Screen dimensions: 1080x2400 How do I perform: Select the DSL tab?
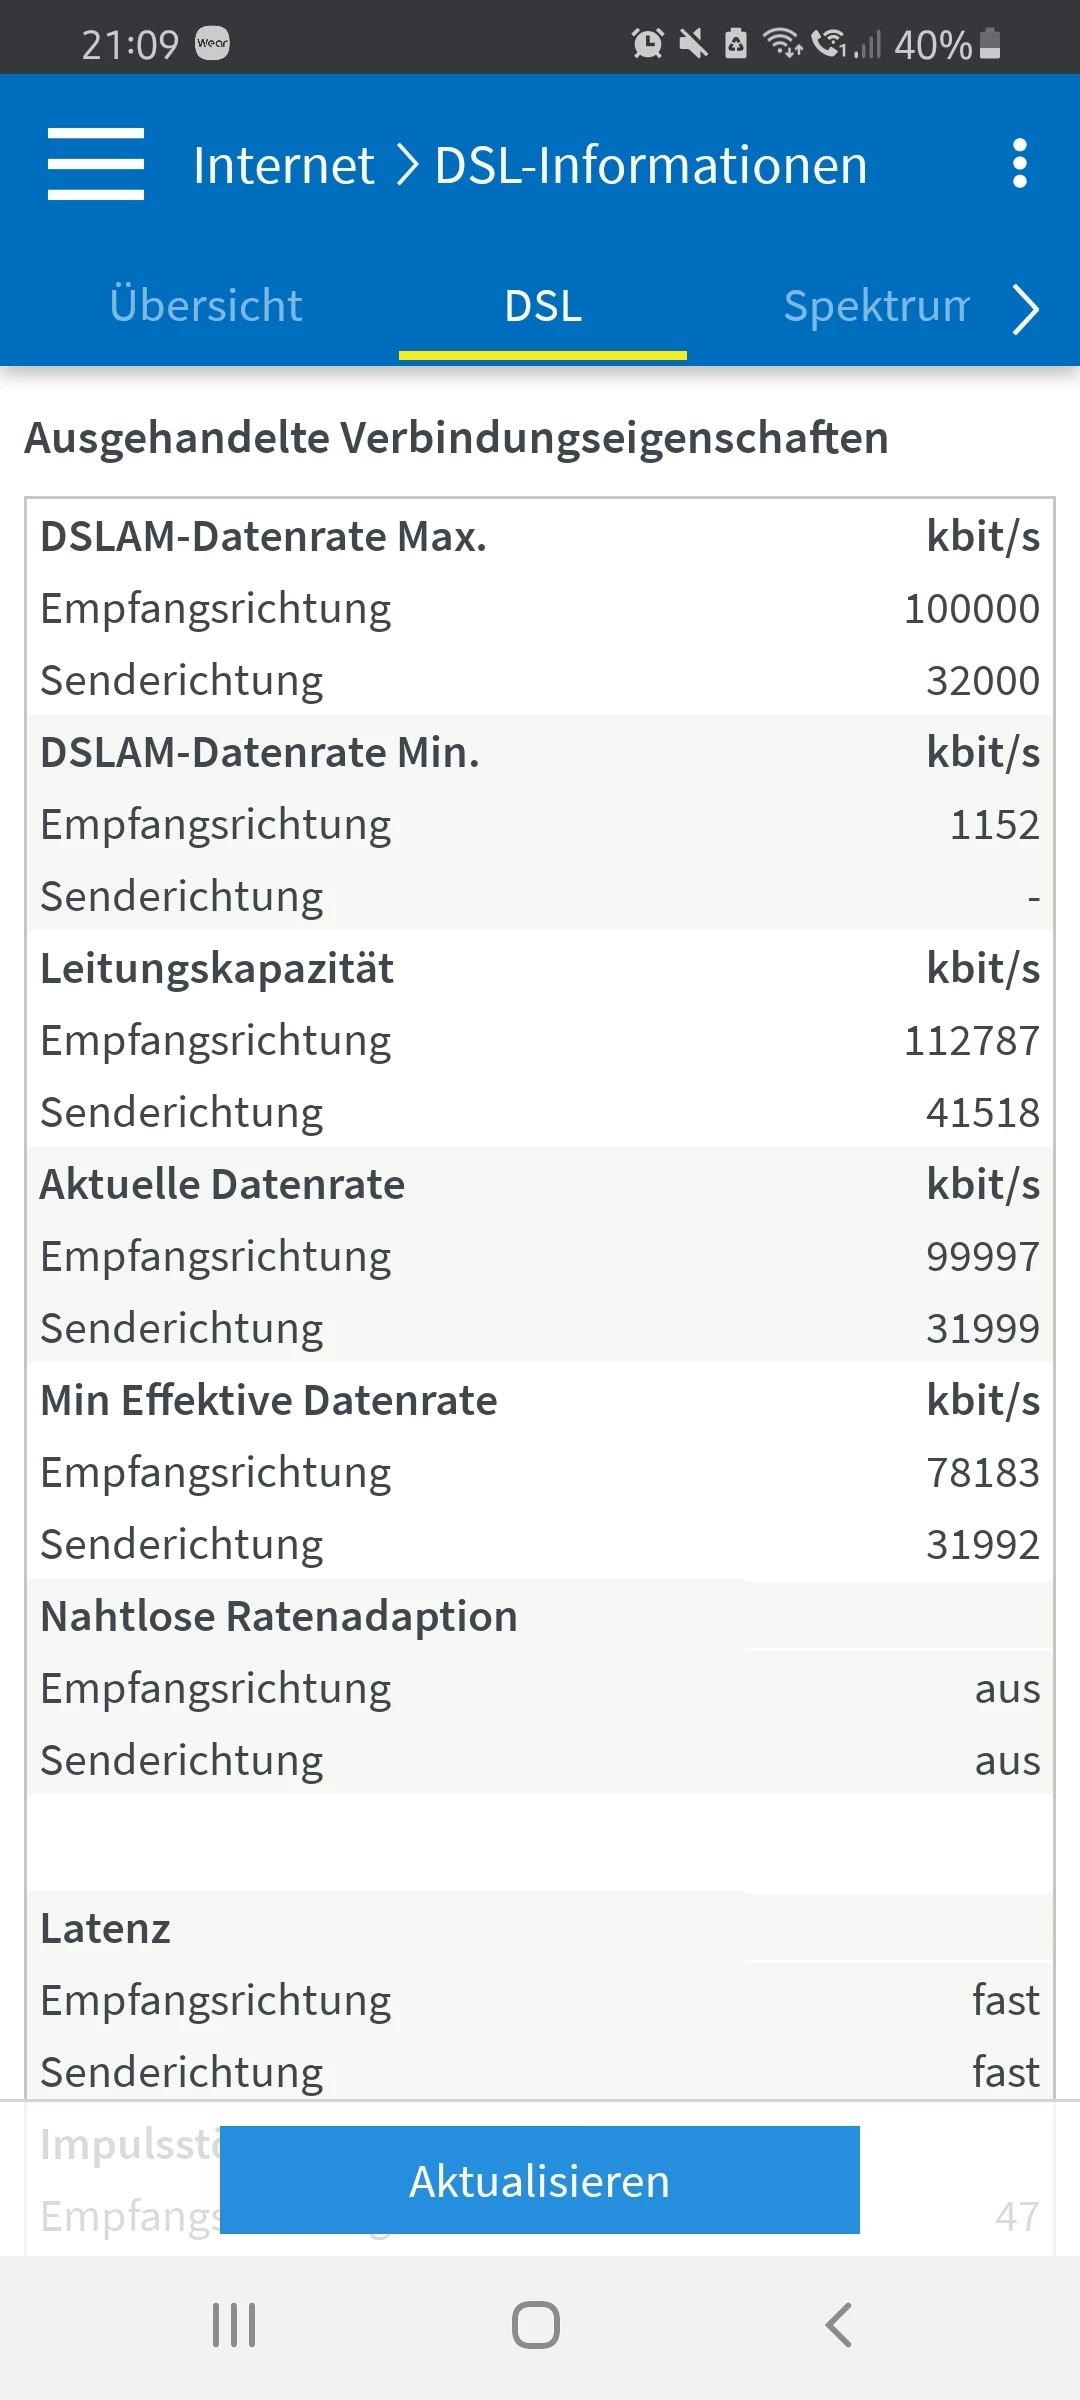coord(543,306)
